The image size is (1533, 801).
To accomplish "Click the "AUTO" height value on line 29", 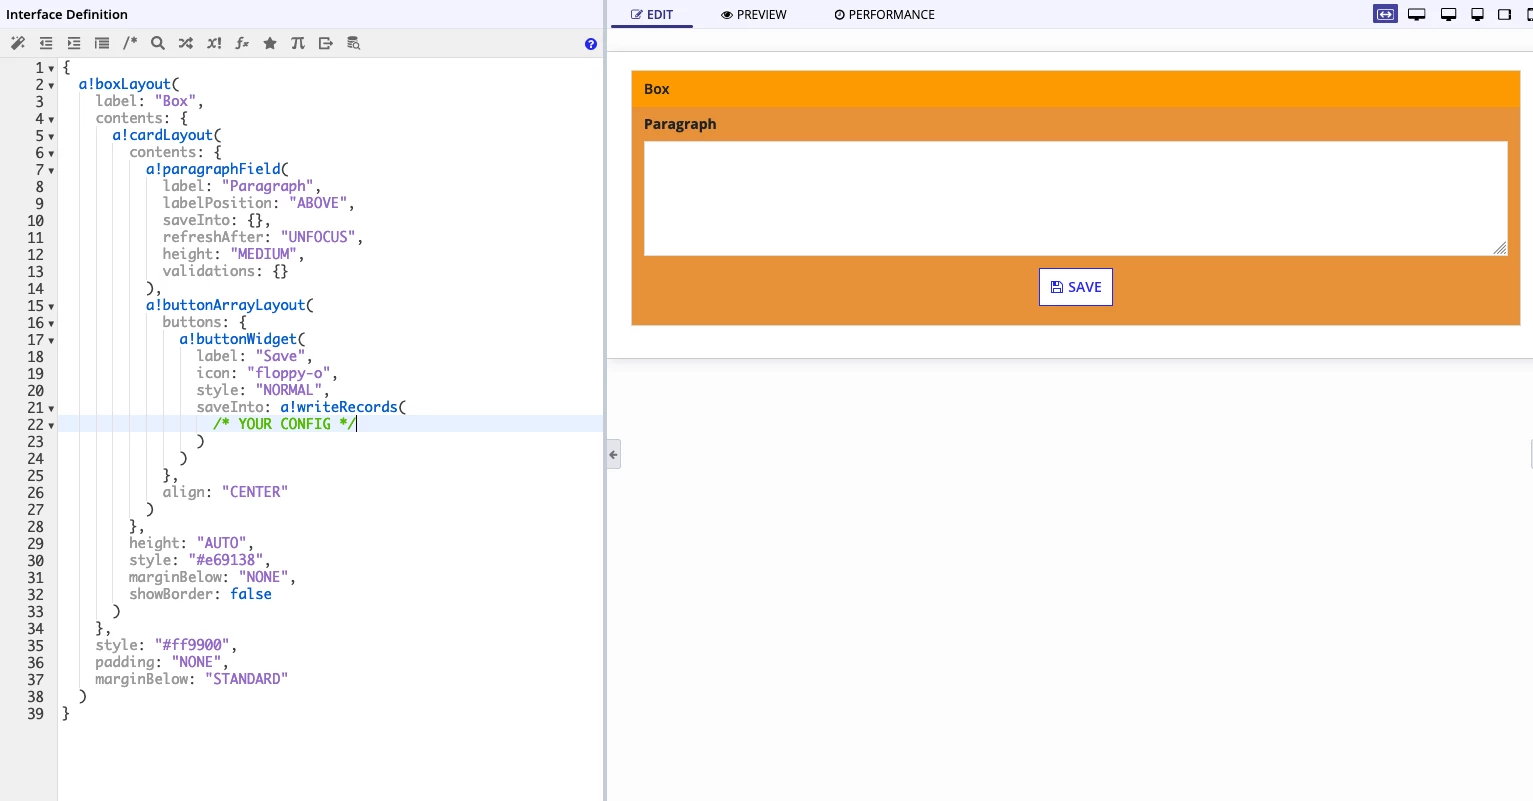I will click(x=221, y=543).
